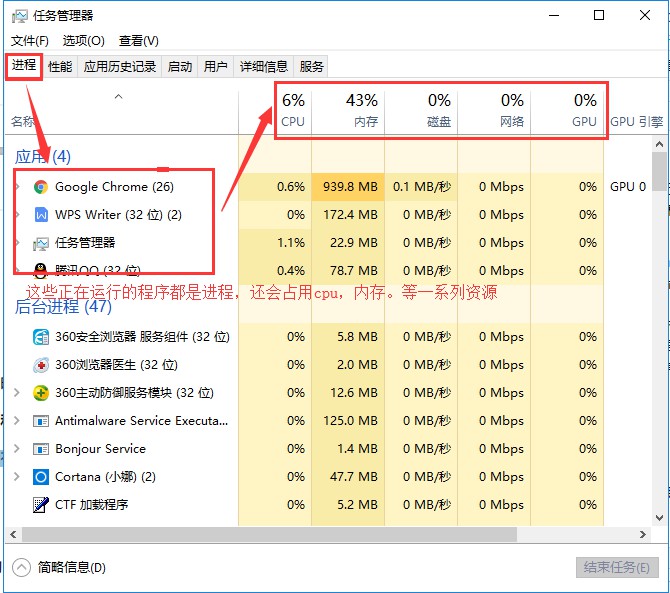Click 简略信息(D) to show fewer details
Image resolution: width=670 pixels, height=593 pixels.
point(71,568)
